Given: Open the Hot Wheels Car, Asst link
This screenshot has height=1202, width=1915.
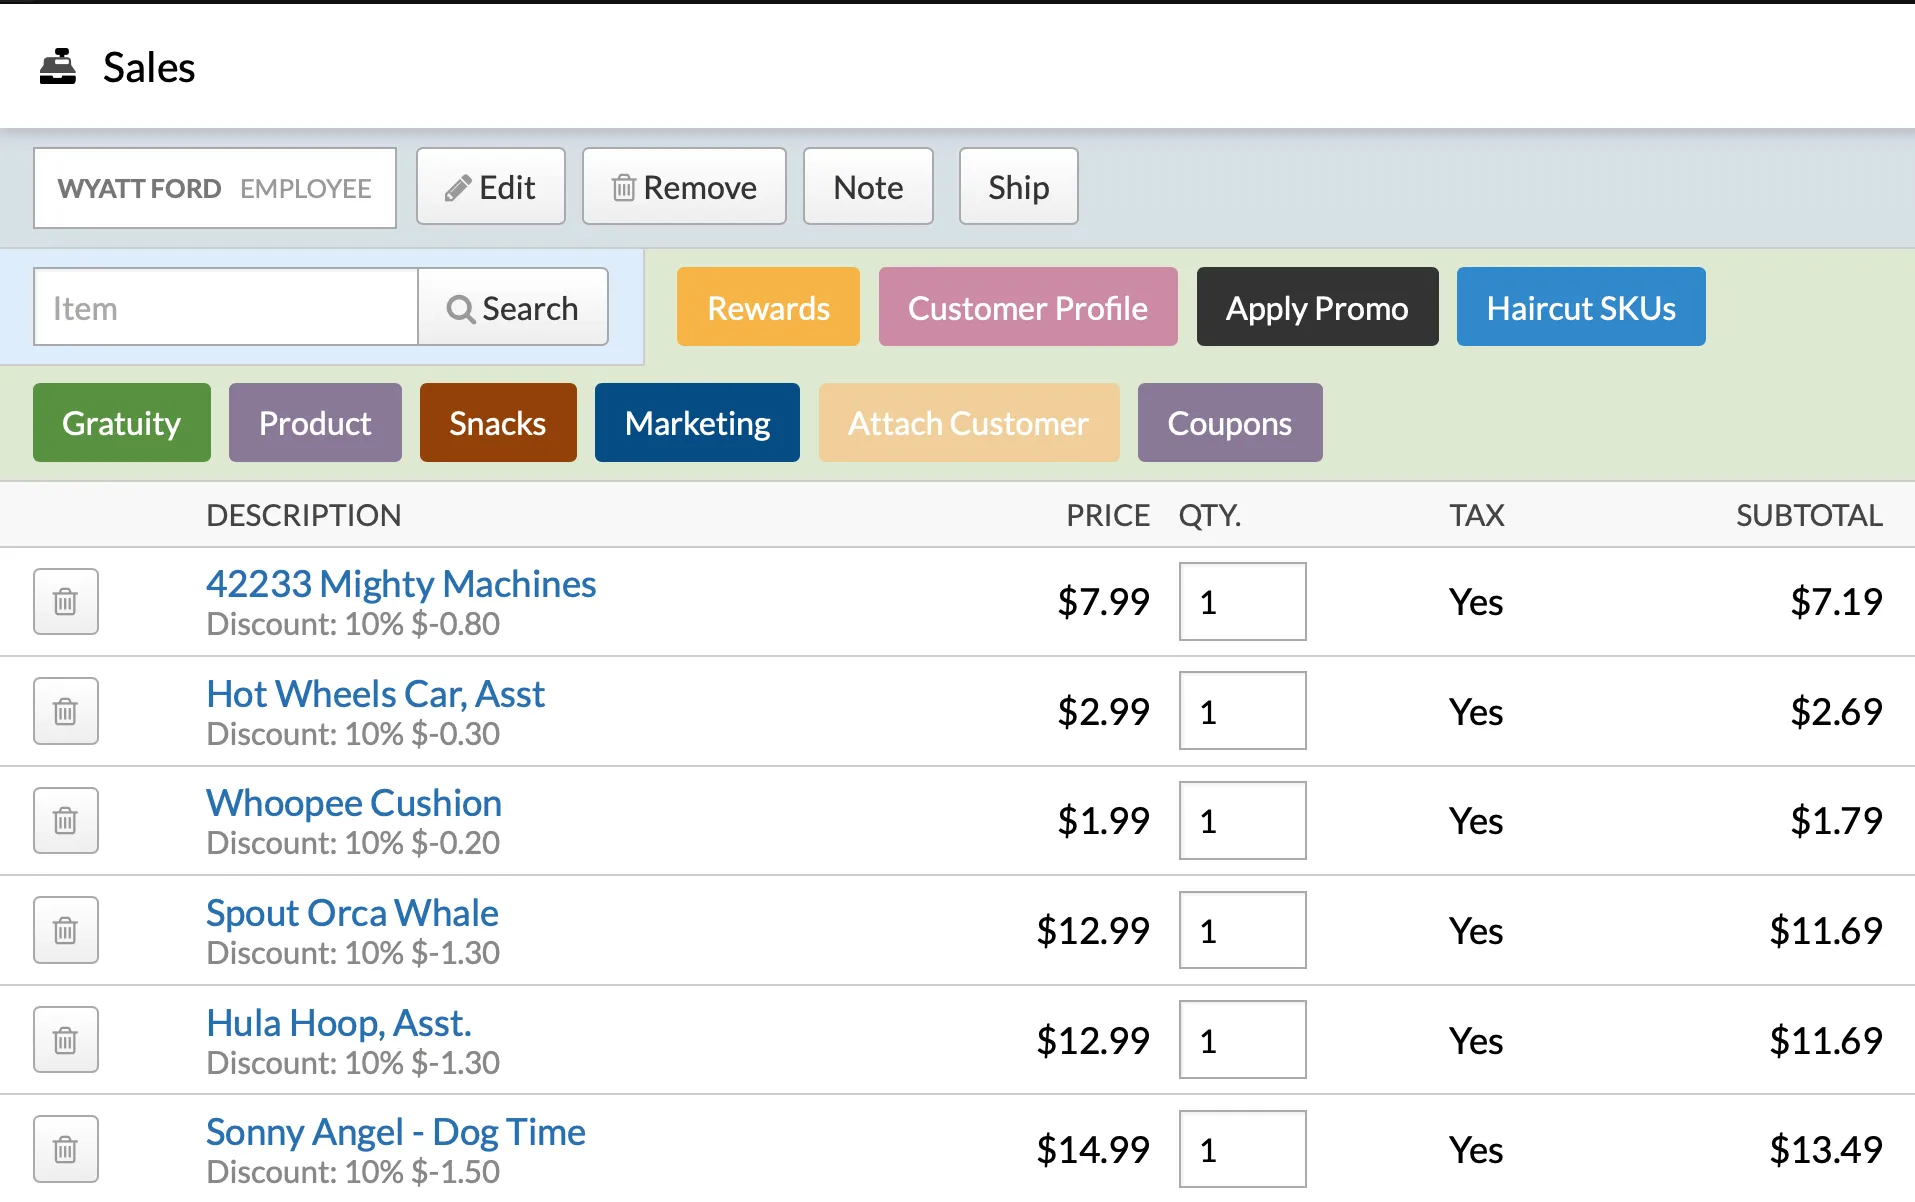Looking at the screenshot, I should (375, 694).
